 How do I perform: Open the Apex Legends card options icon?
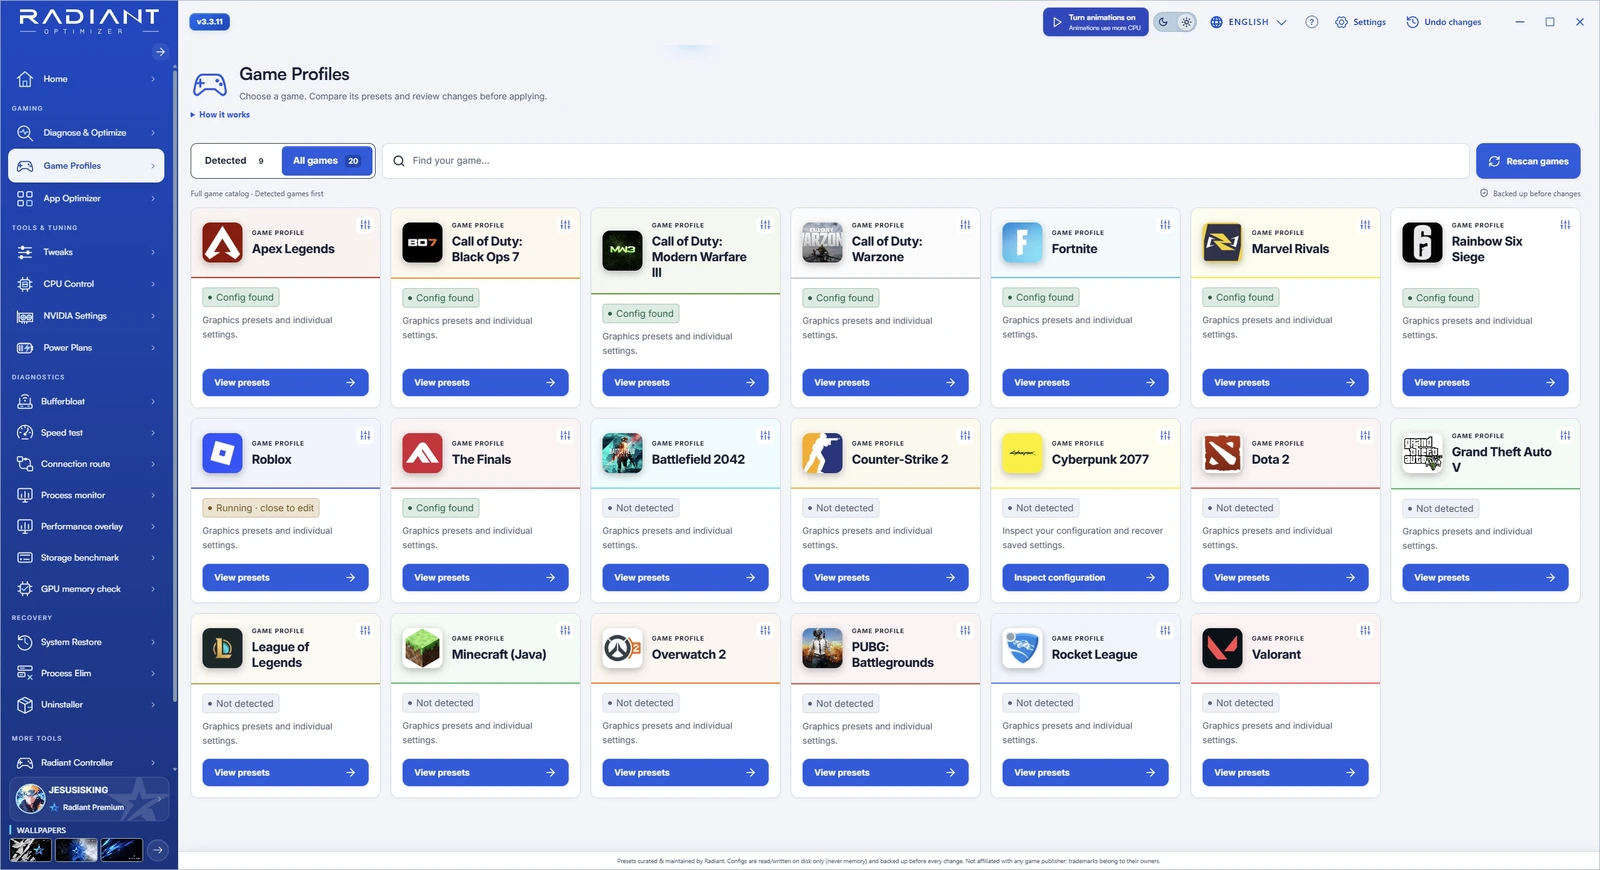click(365, 225)
